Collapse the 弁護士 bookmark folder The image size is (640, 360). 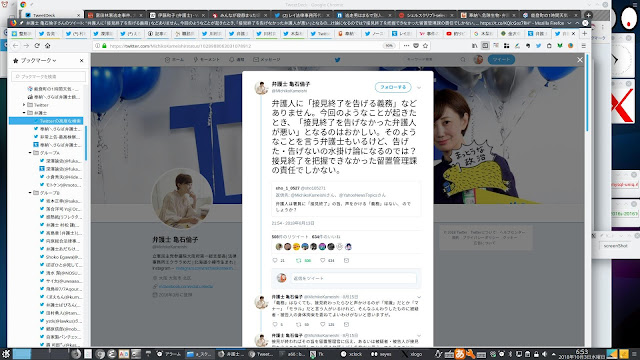24,113
